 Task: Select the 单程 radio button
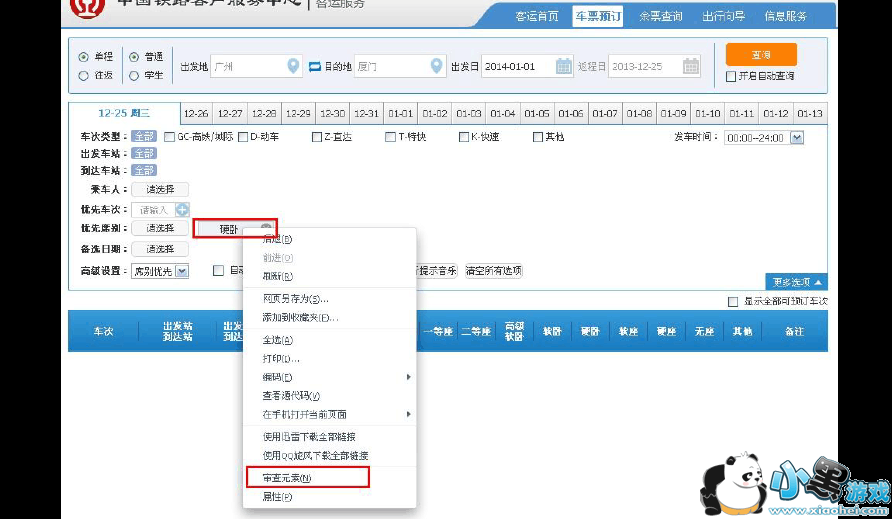pos(84,57)
